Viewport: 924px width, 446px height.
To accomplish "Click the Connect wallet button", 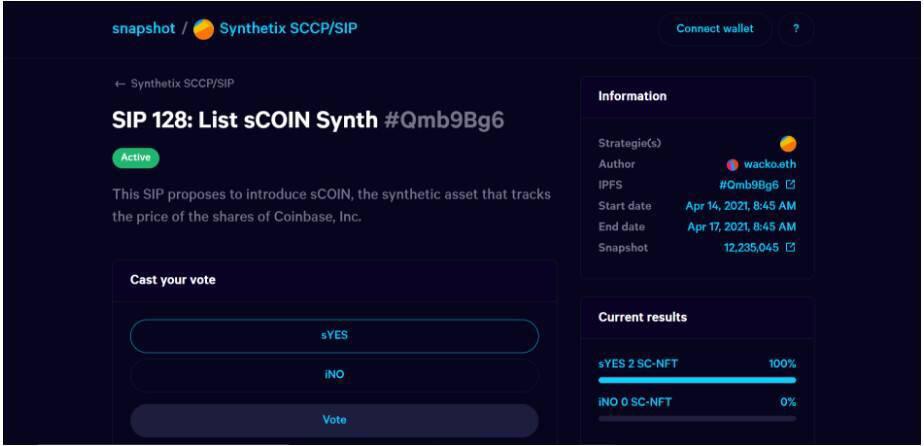I will (714, 29).
